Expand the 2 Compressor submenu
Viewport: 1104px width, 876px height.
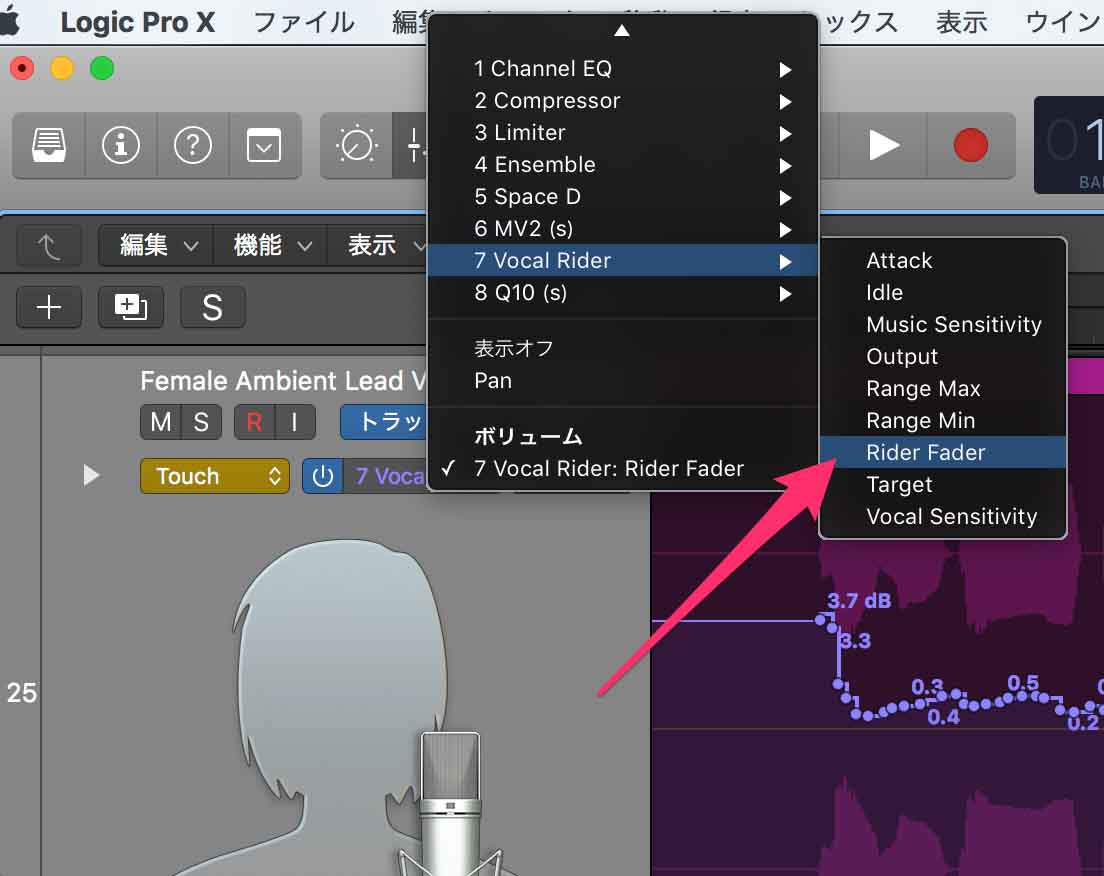coord(622,101)
